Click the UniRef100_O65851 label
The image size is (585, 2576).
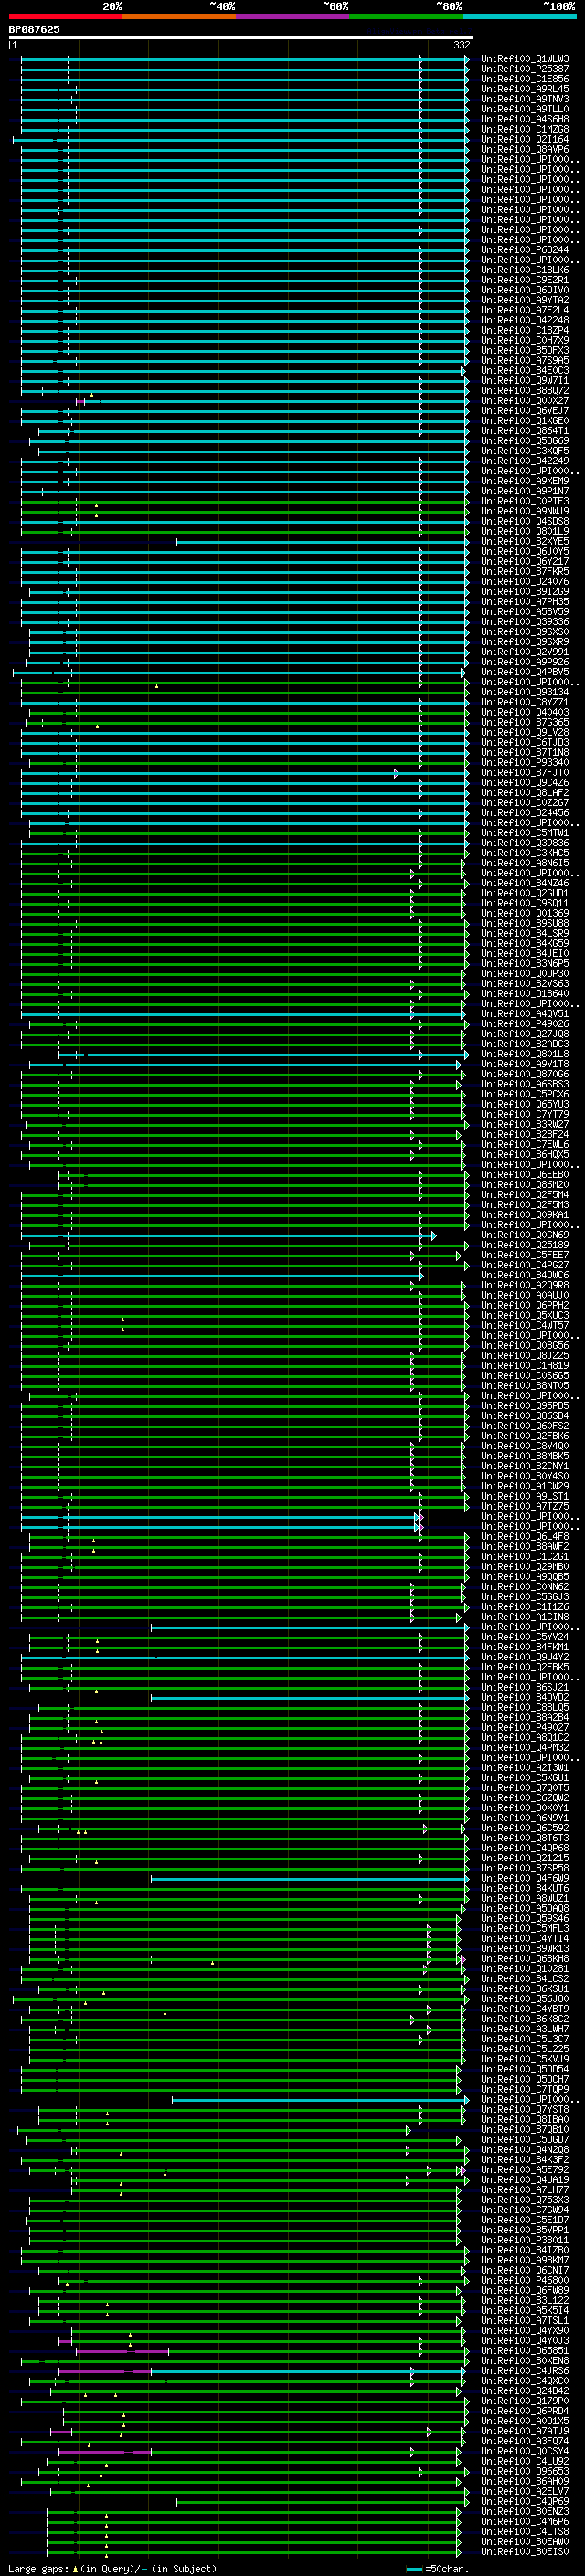coord(525,2350)
